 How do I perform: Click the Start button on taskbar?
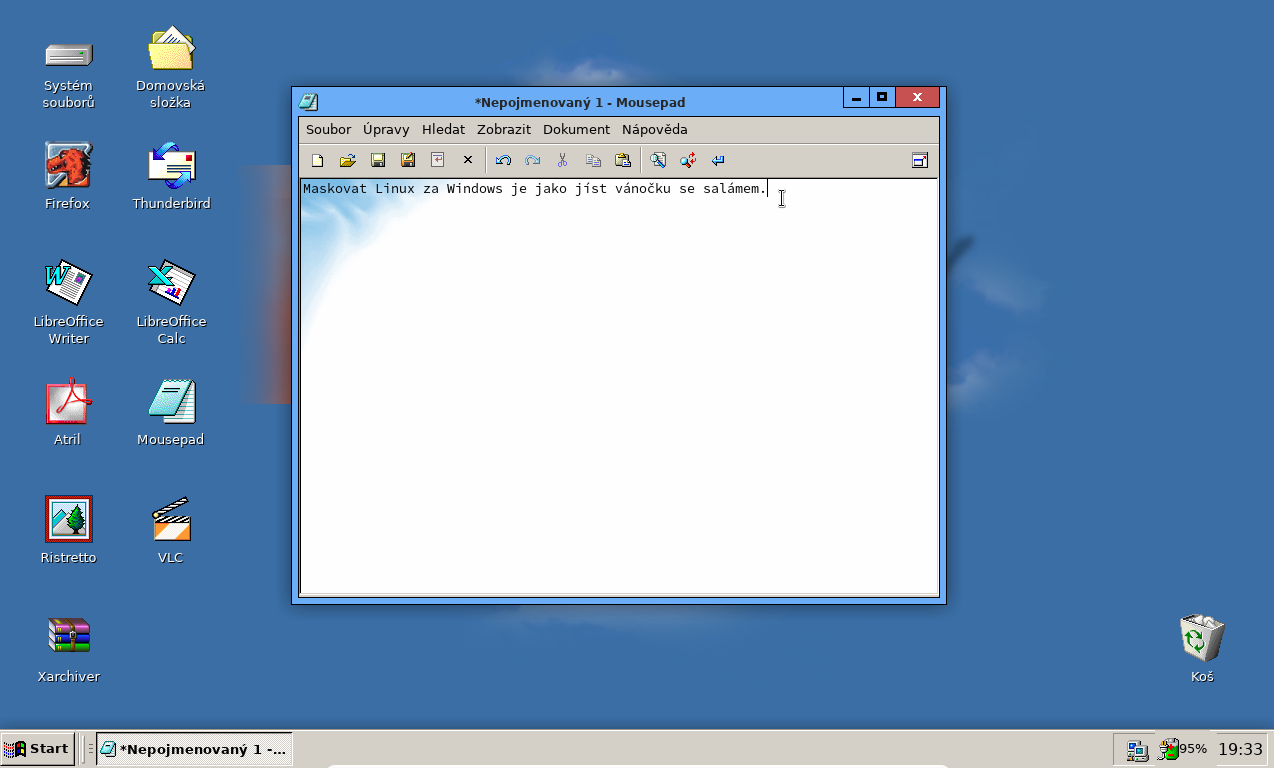(37, 748)
